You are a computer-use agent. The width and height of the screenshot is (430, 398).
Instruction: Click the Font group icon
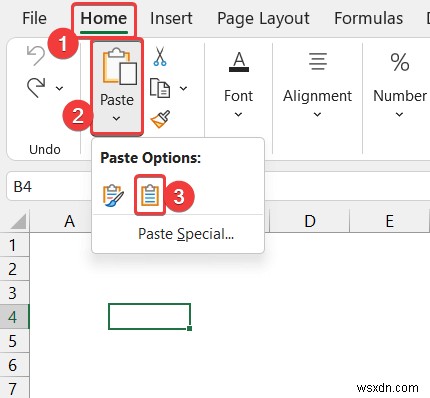point(239,62)
